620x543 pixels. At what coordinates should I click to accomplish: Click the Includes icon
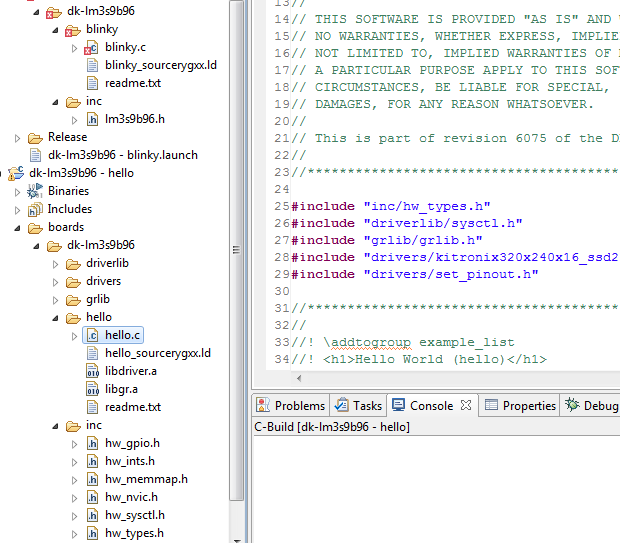click(x=35, y=209)
